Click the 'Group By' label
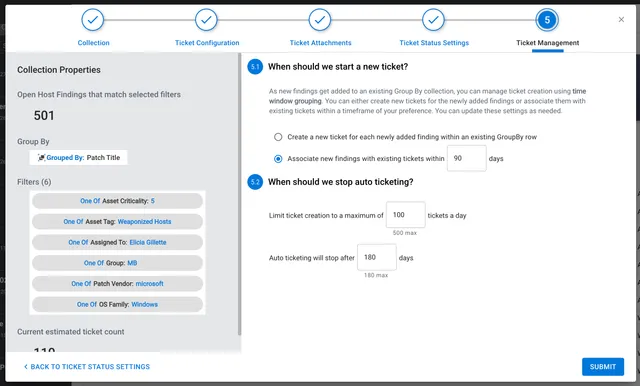 point(33,142)
